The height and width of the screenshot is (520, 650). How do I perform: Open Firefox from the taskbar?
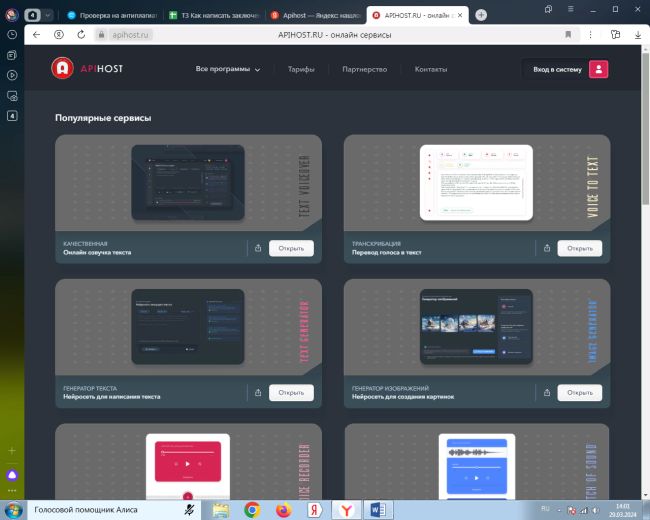284,510
